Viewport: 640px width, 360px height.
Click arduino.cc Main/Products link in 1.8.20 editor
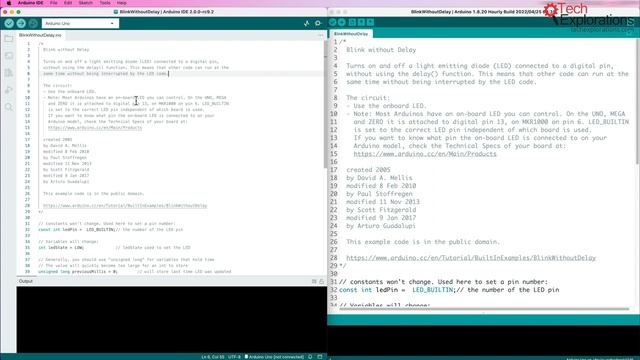click(x=425, y=154)
